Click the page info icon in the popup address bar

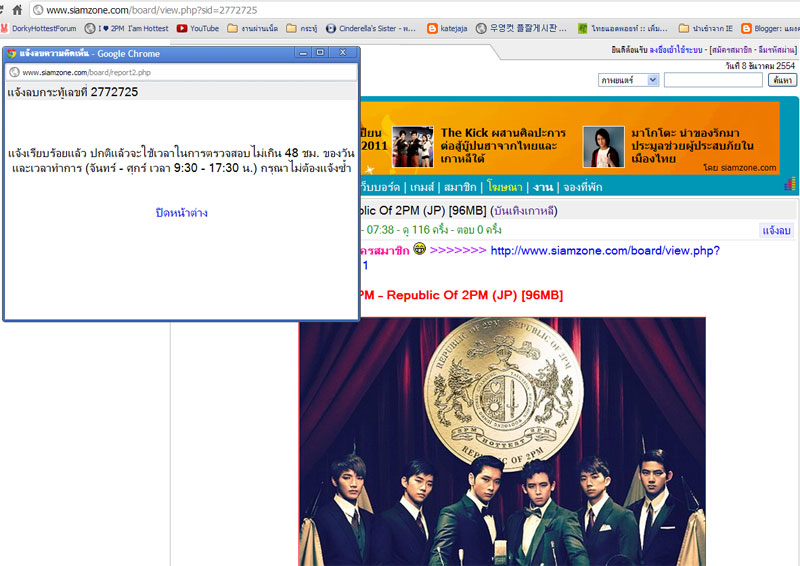(15, 72)
